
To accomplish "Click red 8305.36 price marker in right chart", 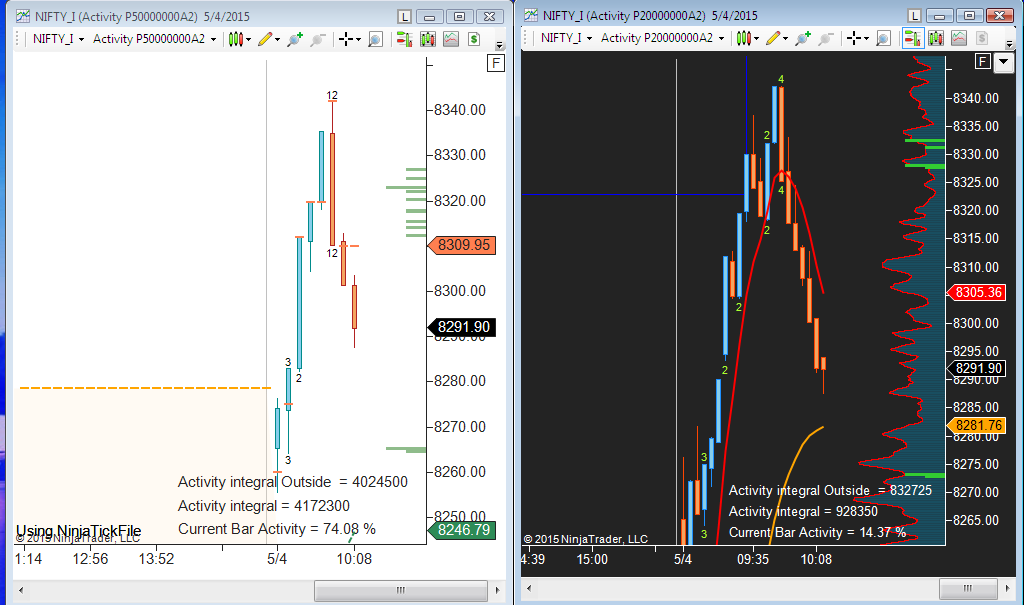I will pos(976,293).
